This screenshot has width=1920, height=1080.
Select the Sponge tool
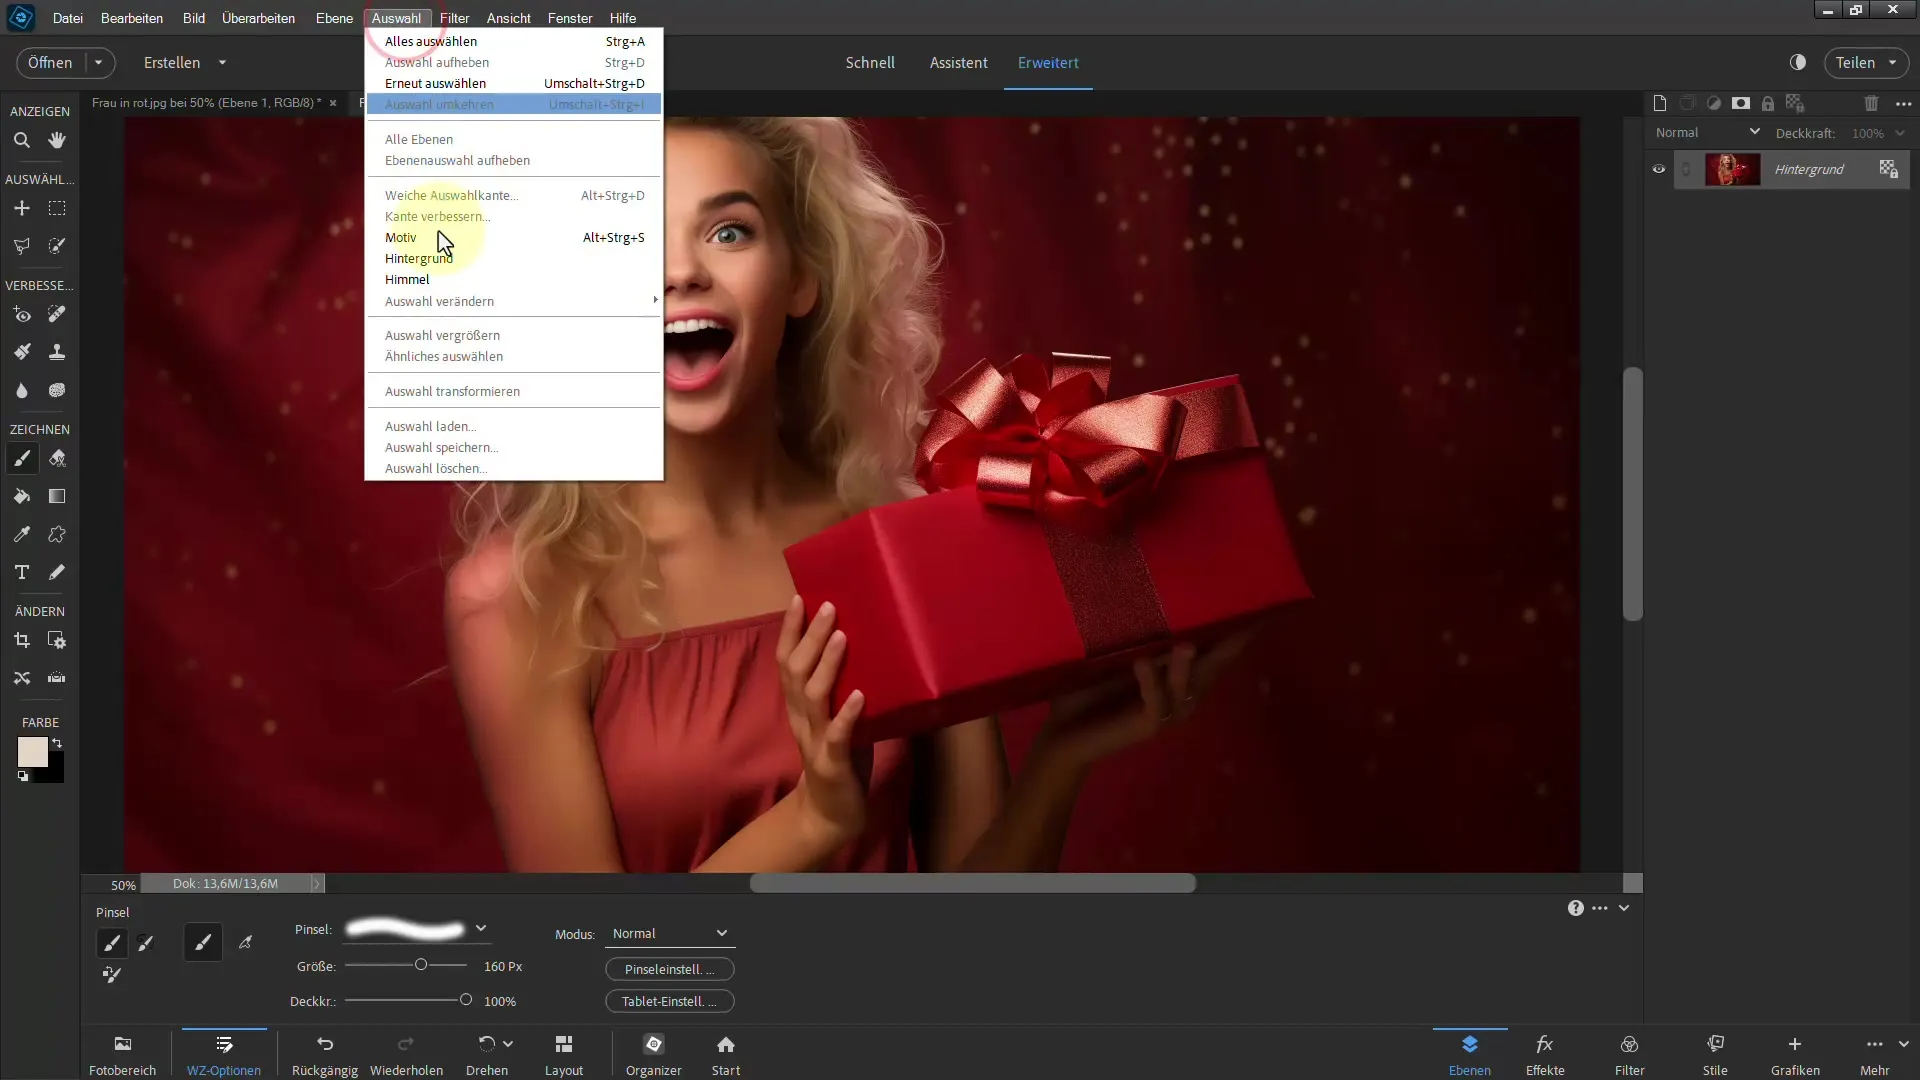click(57, 390)
